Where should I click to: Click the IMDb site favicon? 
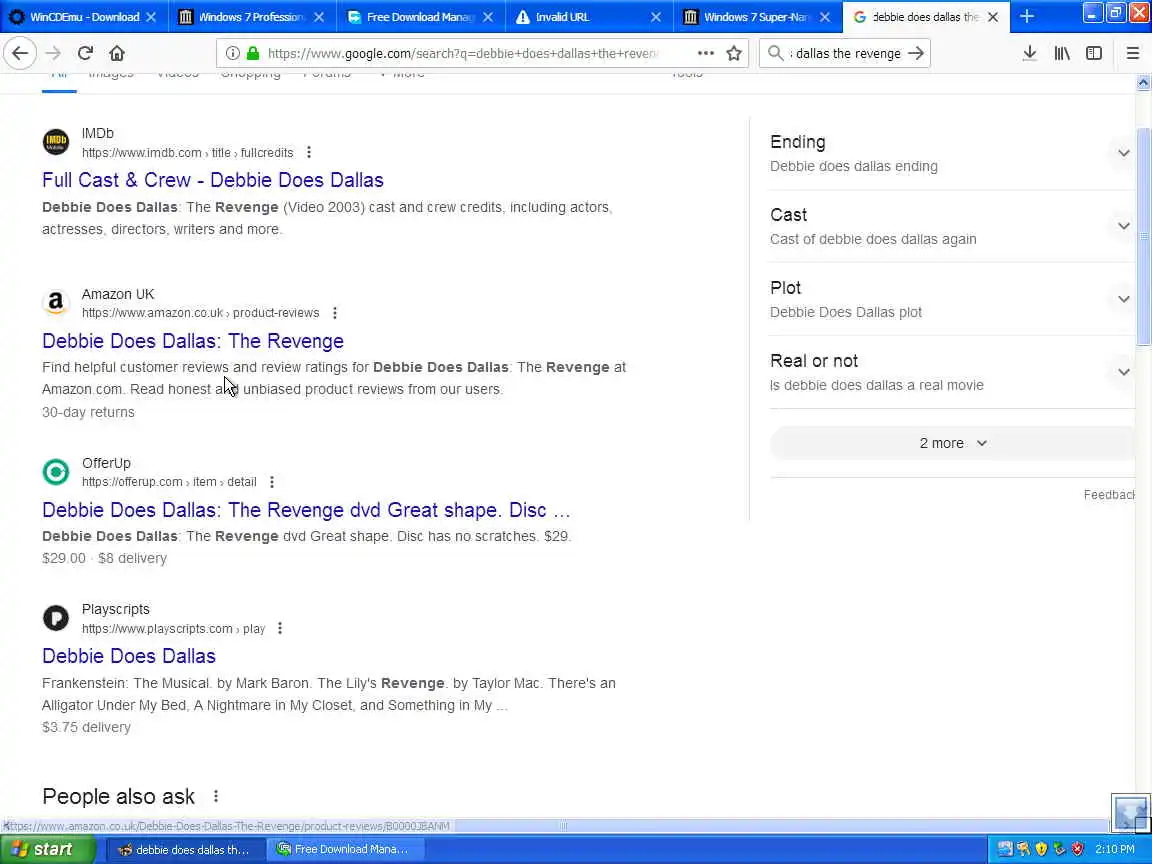[56, 142]
